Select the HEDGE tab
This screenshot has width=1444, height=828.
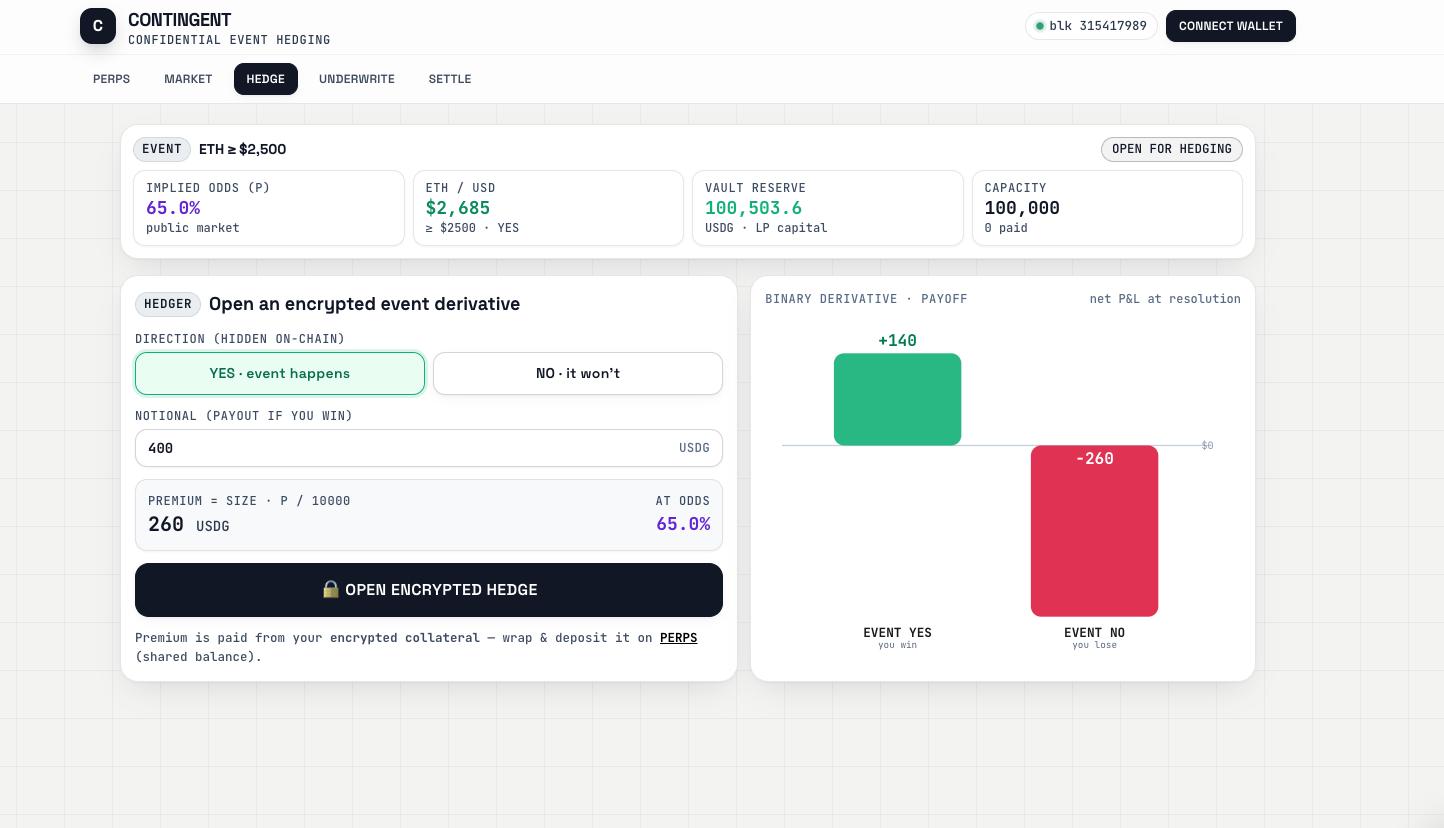pos(266,79)
